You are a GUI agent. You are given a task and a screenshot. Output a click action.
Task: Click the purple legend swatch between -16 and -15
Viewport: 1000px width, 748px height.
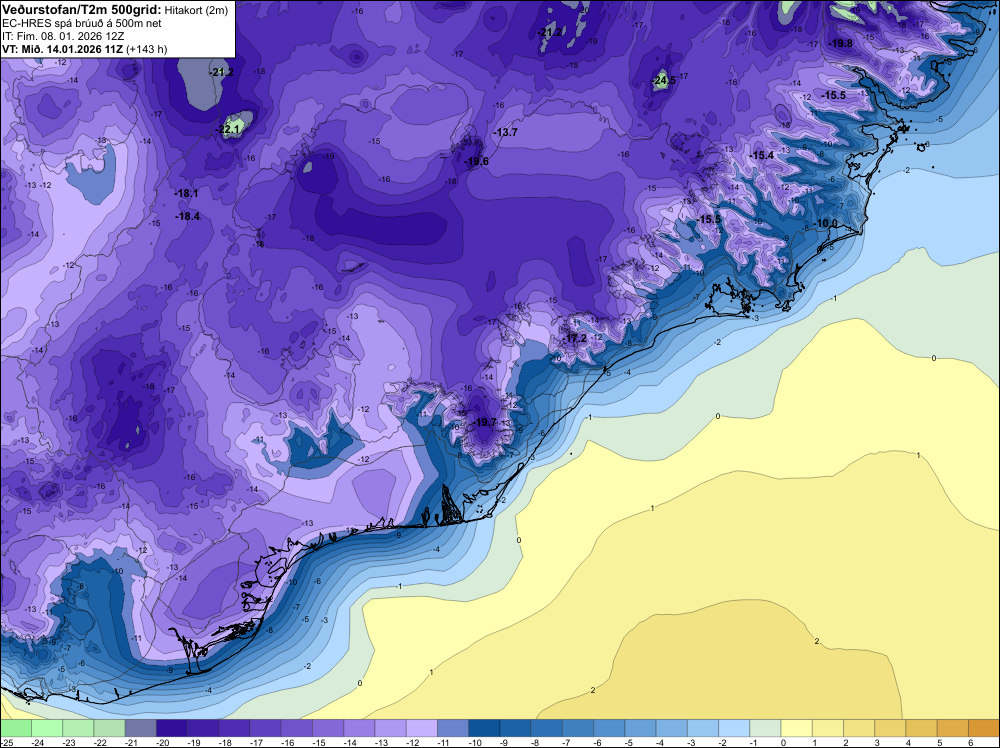point(297,728)
